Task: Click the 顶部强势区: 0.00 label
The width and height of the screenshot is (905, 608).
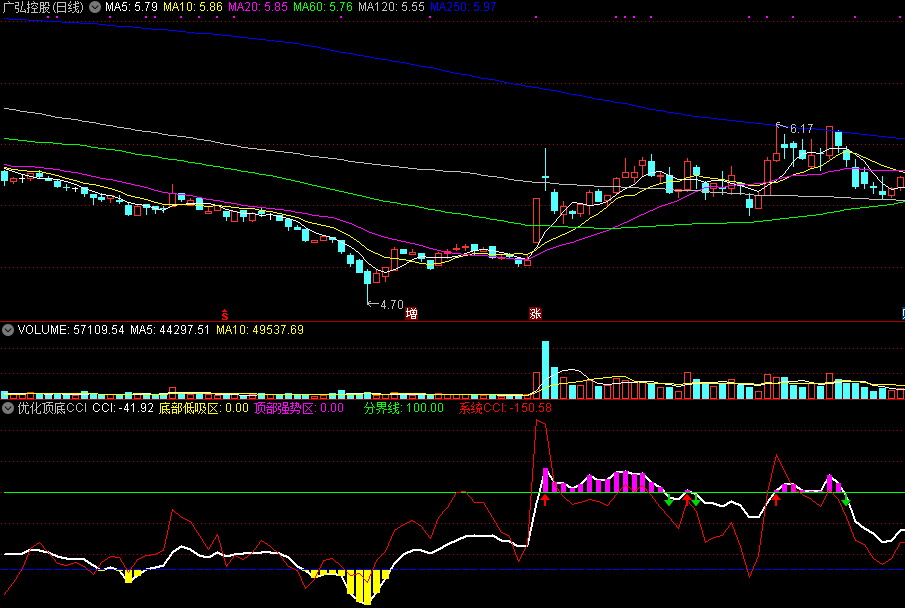Action: click(299, 408)
